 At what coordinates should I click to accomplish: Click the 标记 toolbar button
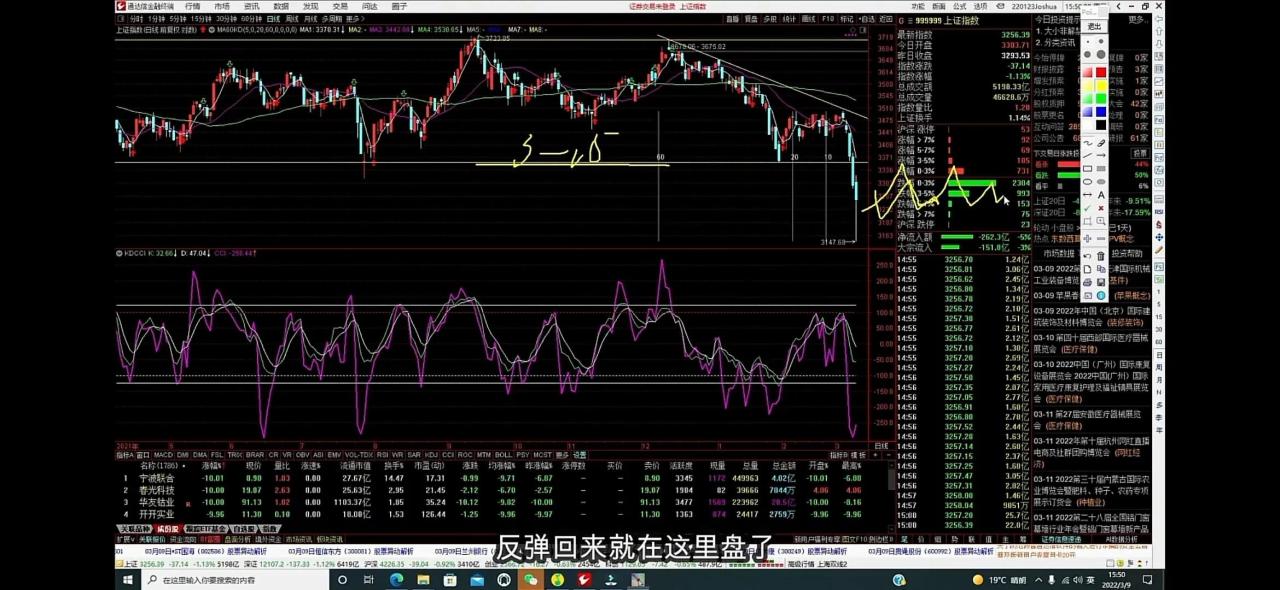pyautogui.click(x=847, y=19)
